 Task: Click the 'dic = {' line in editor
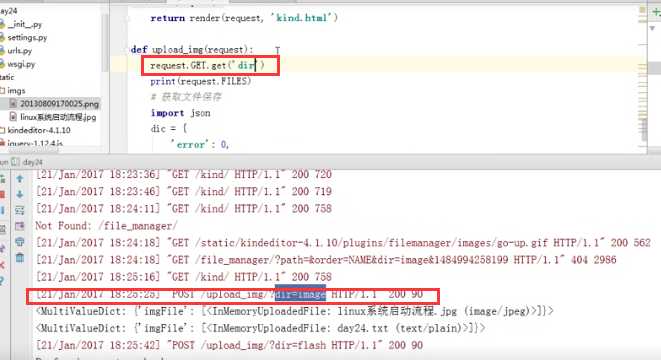[x=169, y=128]
